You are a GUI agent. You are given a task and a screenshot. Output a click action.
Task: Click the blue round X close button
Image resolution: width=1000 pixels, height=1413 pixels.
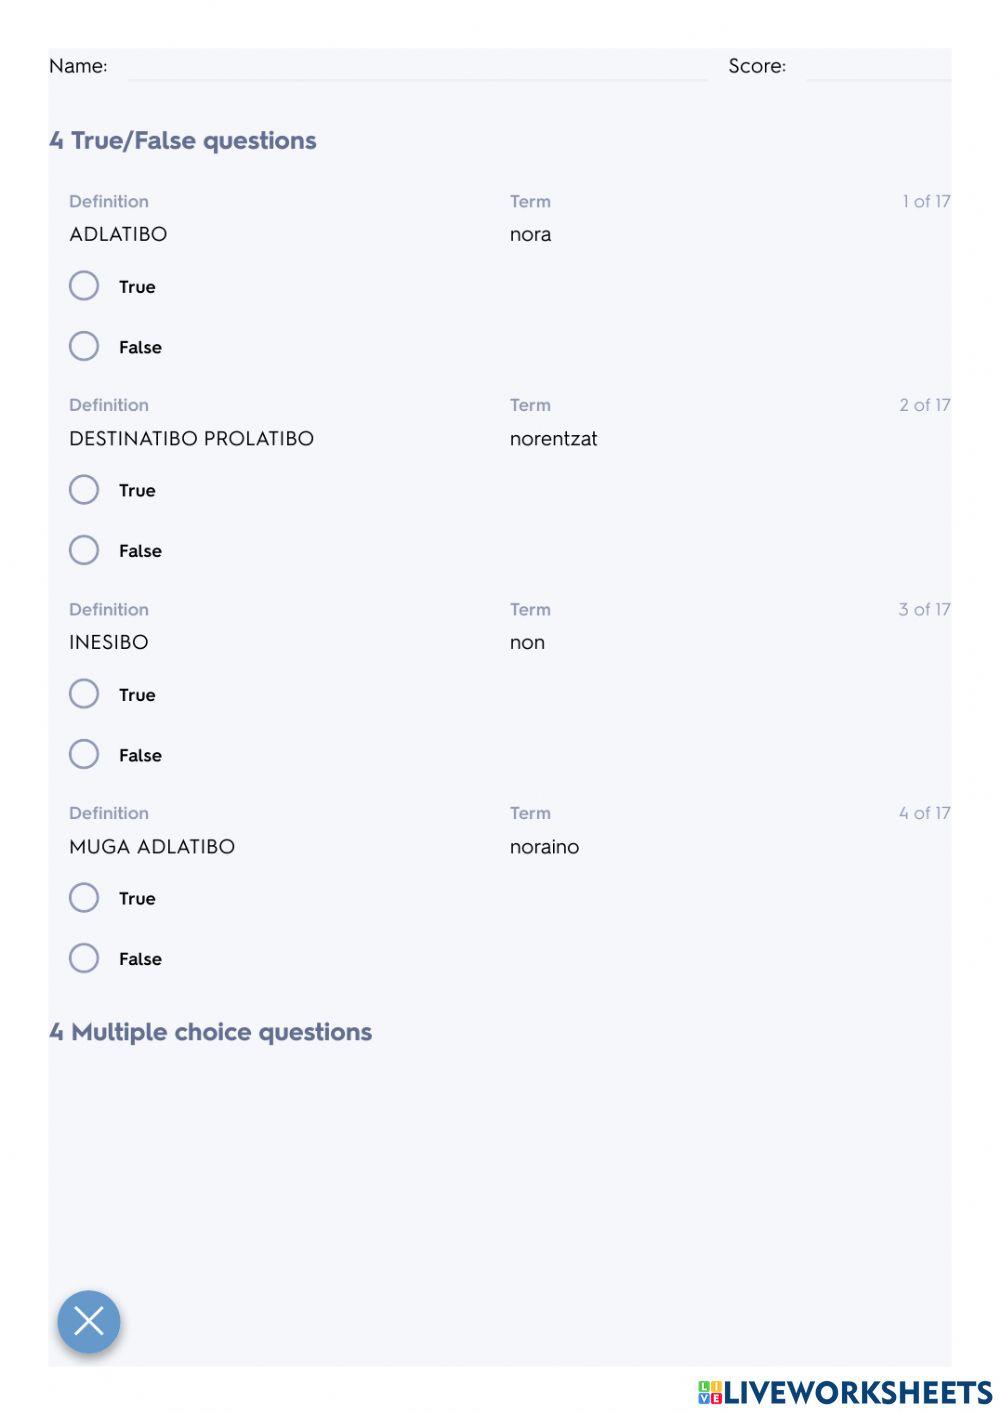pos(89,1321)
